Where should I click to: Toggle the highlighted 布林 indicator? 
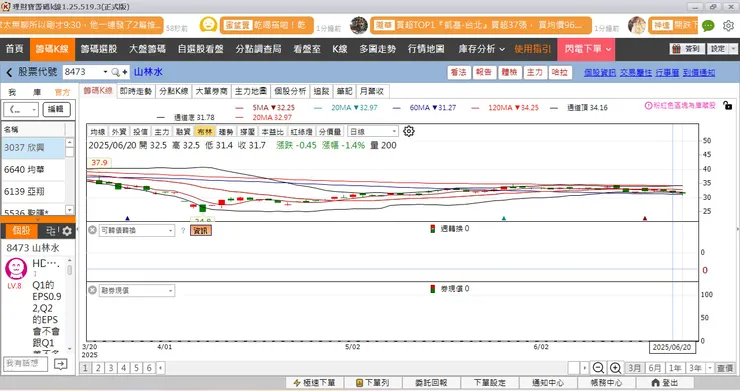(x=204, y=131)
